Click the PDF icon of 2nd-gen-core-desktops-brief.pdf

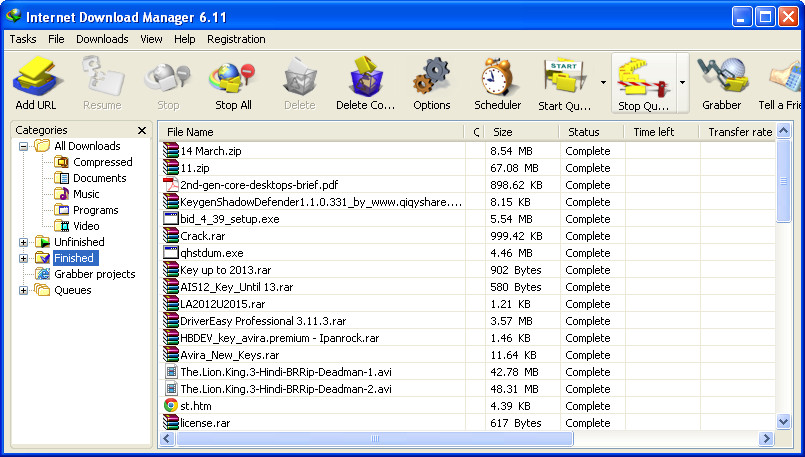click(170, 185)
